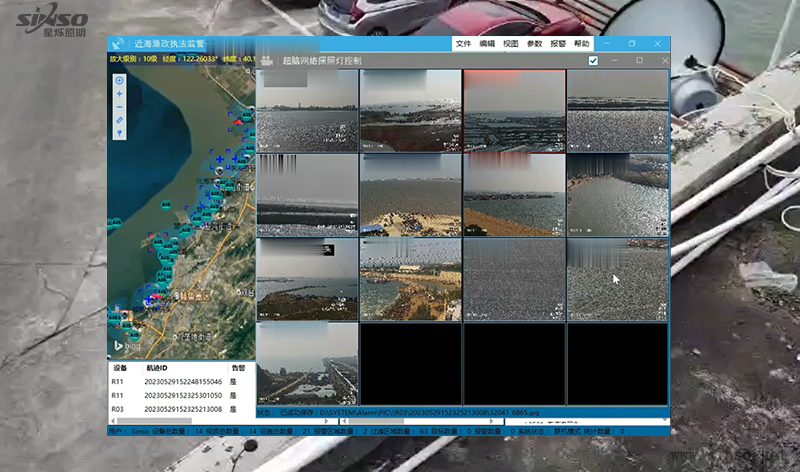Open the 参数 menu
The width and height of the screenshot is (800, 472).
[535, 44]
